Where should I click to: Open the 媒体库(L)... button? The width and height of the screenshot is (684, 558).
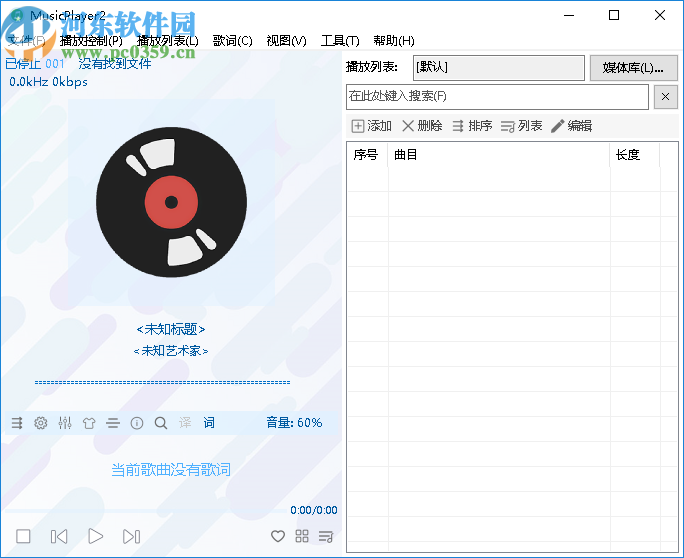(633, 68)
